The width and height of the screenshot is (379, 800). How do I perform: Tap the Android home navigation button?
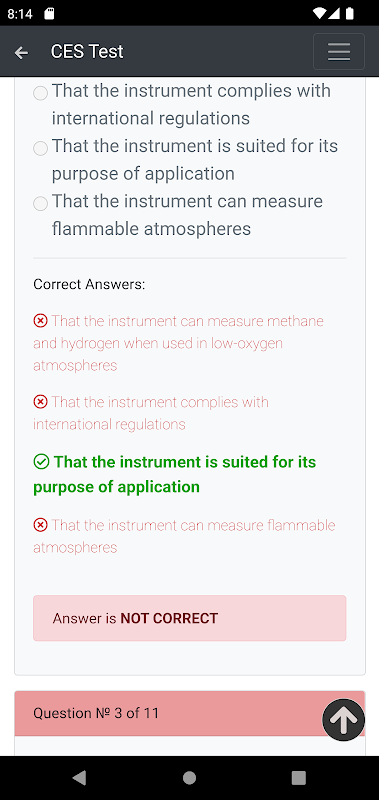click(x=189, y=778)
